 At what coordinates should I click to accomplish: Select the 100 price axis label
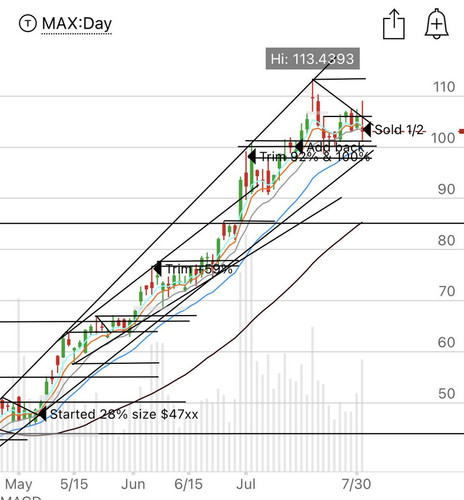443,138
